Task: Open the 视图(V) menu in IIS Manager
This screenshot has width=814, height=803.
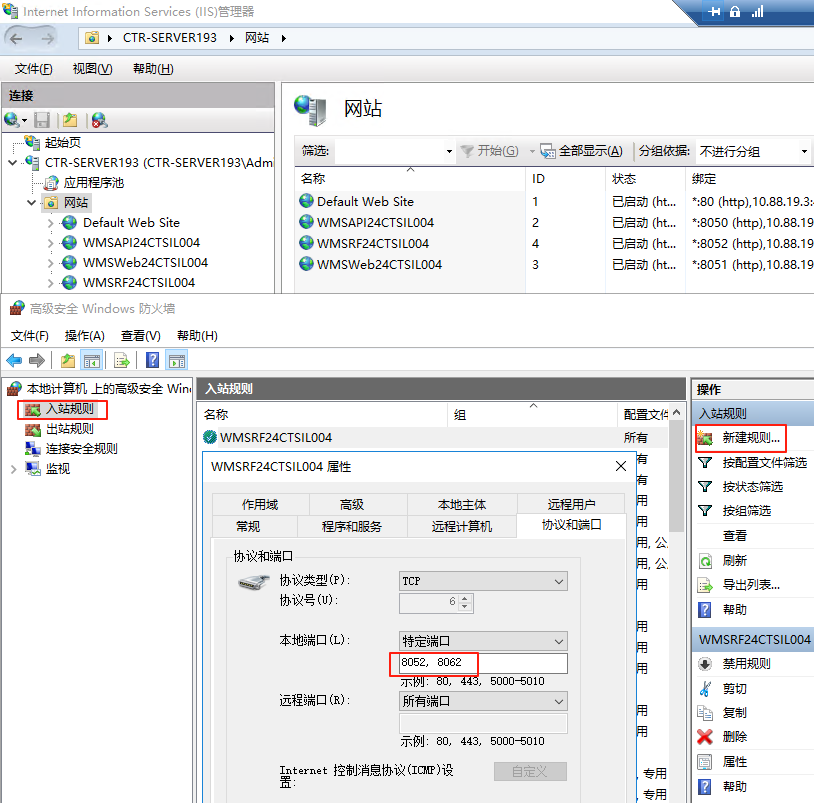Action: click(92, 69)
